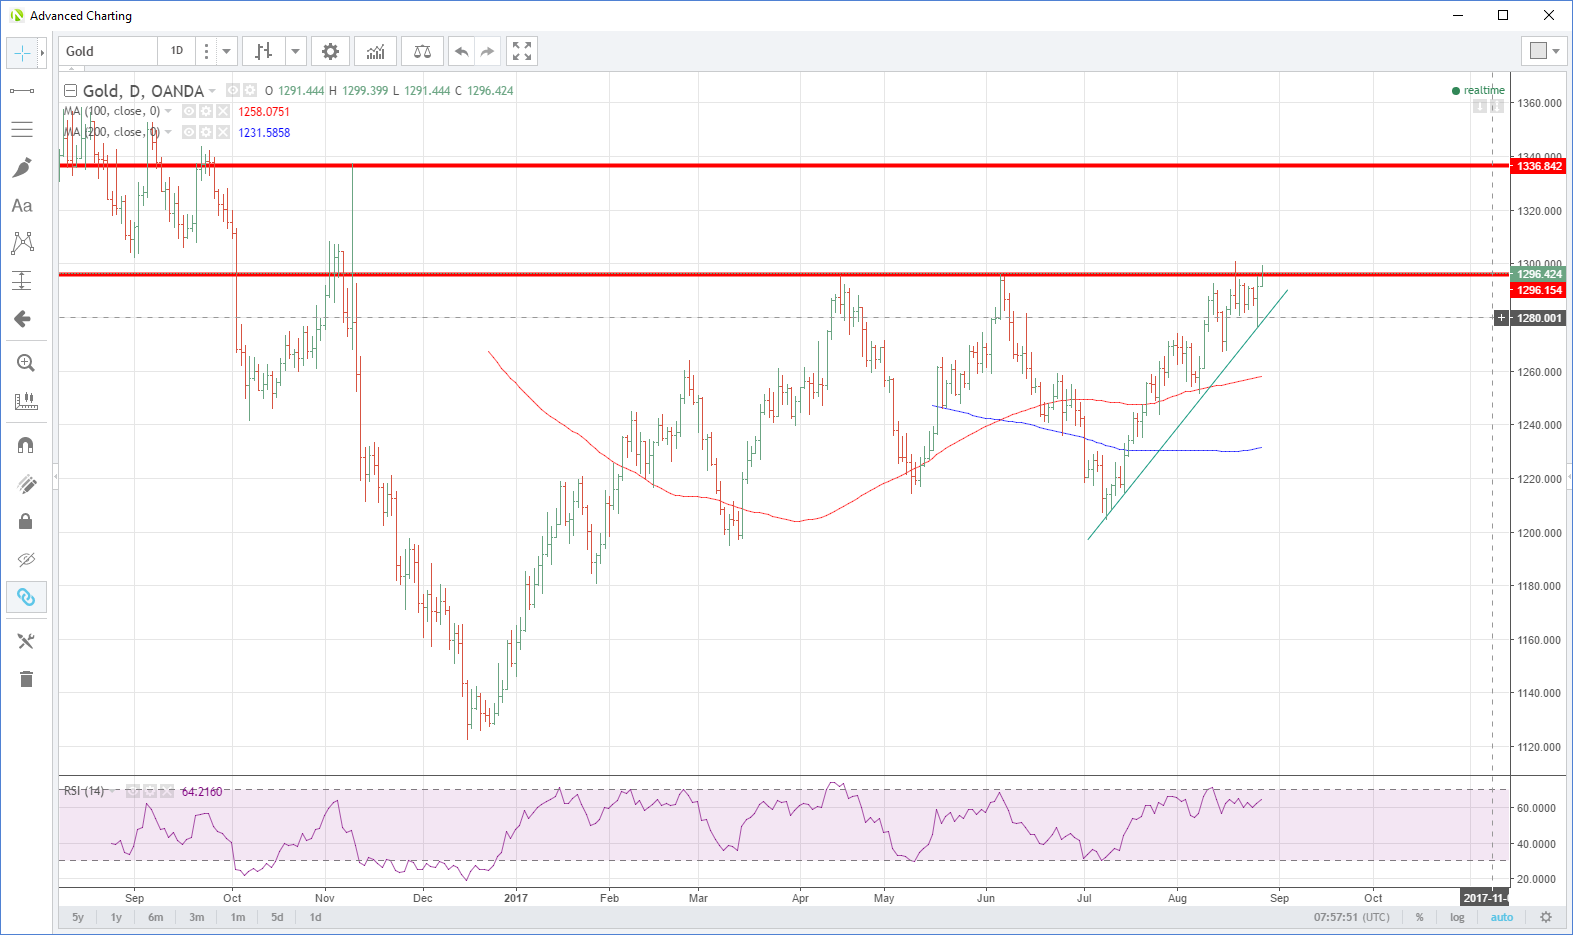Set time range to 1d

click(x=316, y=917)
